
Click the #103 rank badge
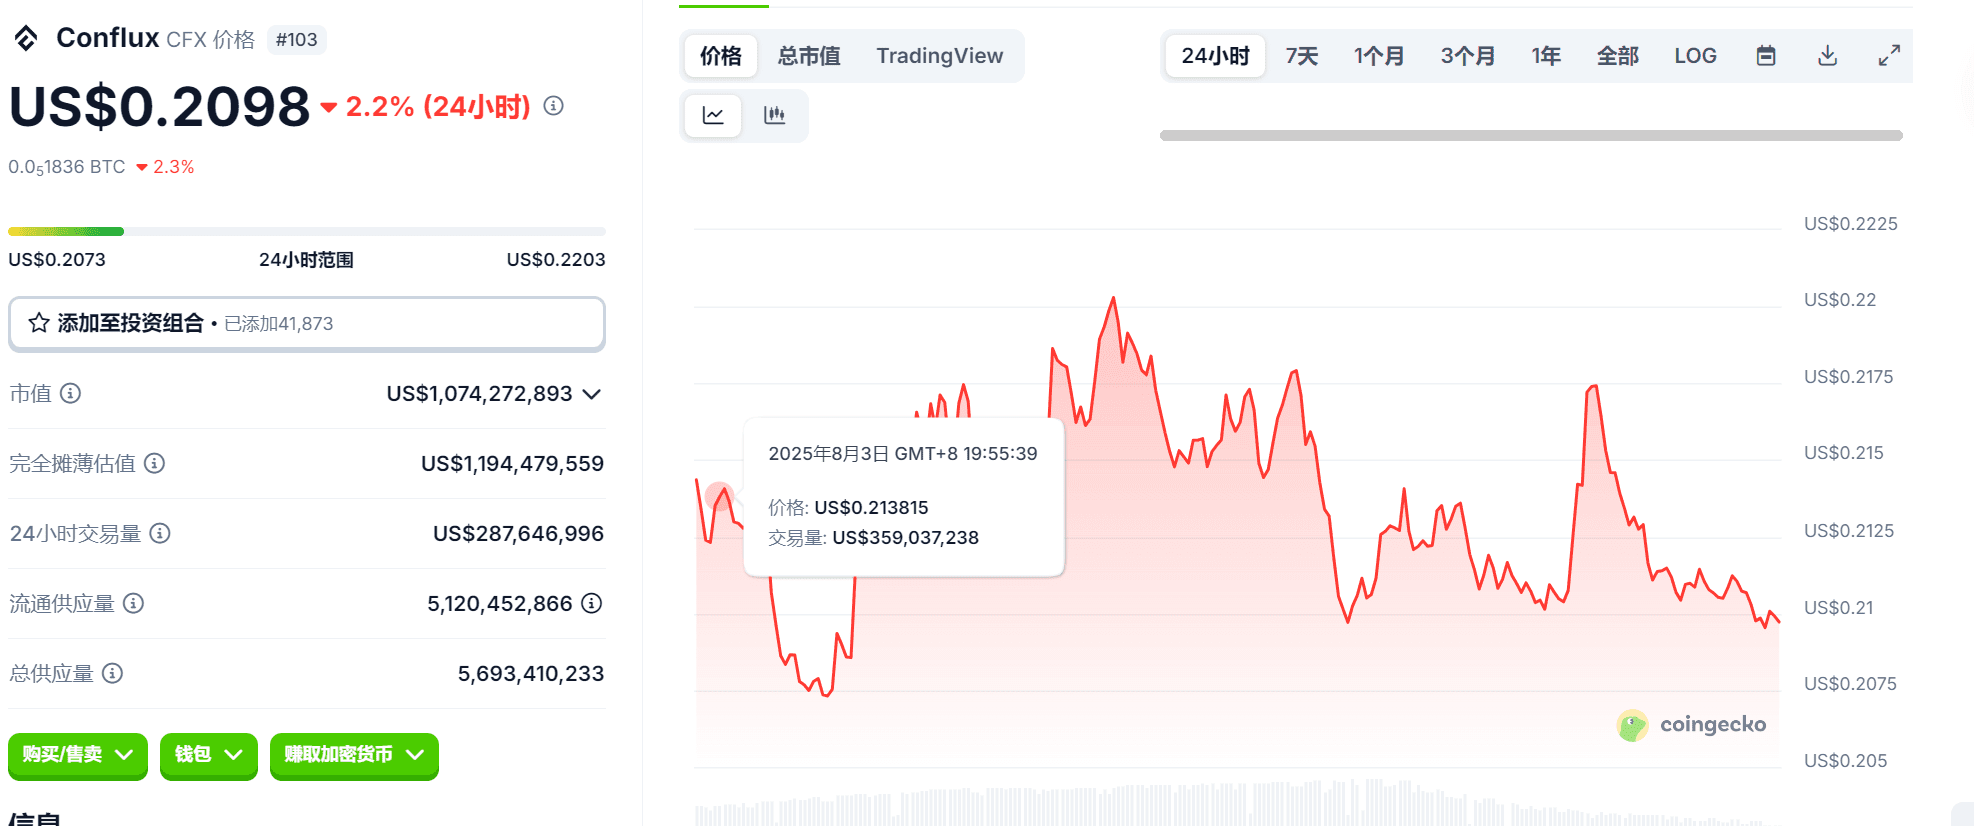coord(297,40)
